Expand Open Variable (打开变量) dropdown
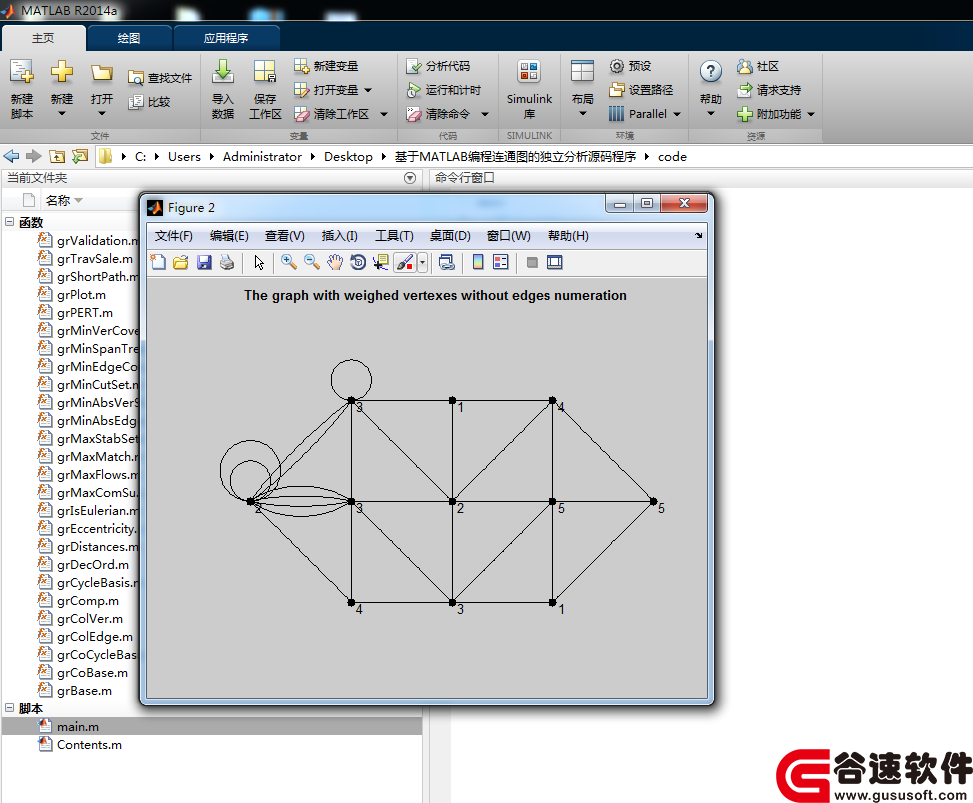The width and height of the screenshot is (973, 803). [x=368, y=90]
